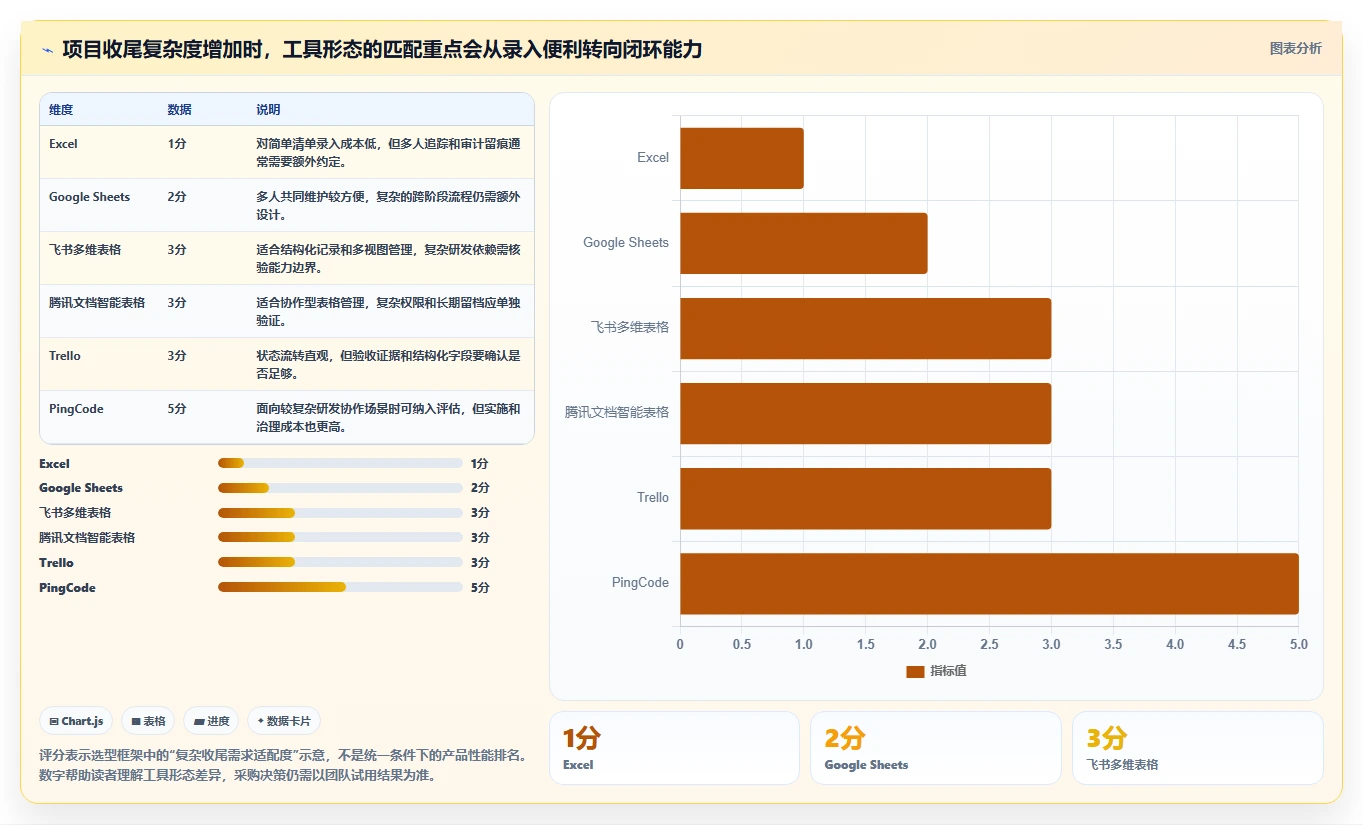Click the 2.5 tick on the x-axis
Viewport: 1363px width, 825px height.
click(x=989, y=645)
